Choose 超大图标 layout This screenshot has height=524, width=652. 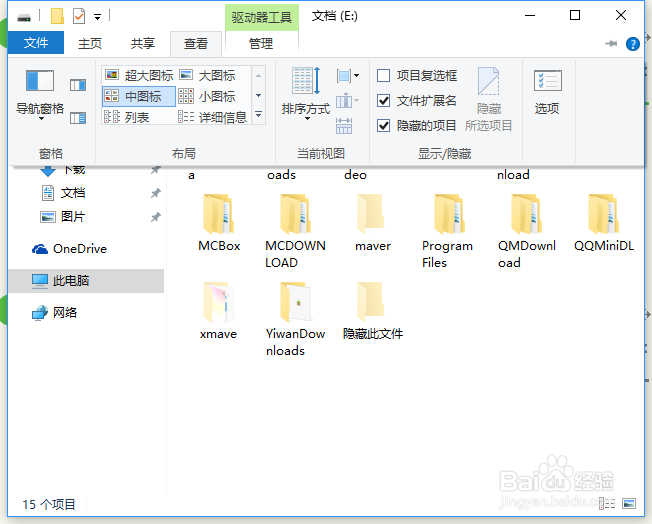click(139, 75)
